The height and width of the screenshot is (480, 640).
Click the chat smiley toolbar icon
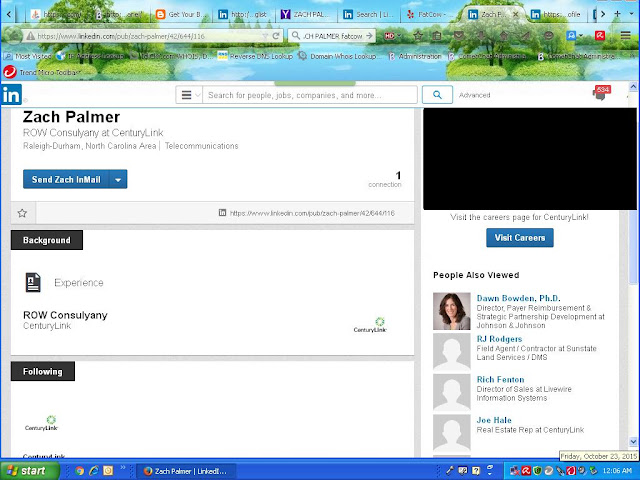click(x=549, y=36)
